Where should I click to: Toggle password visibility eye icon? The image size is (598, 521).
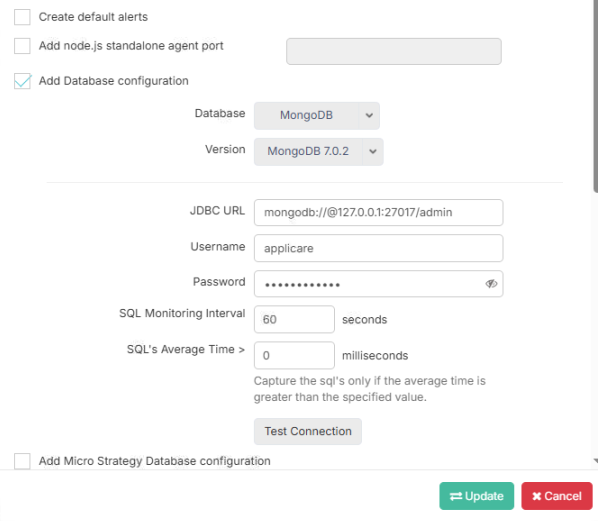491,283
